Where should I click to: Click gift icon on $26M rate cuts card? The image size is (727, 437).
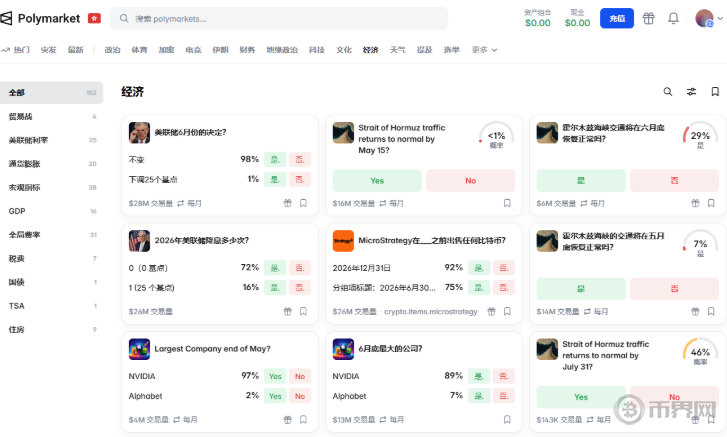(287, 311)
